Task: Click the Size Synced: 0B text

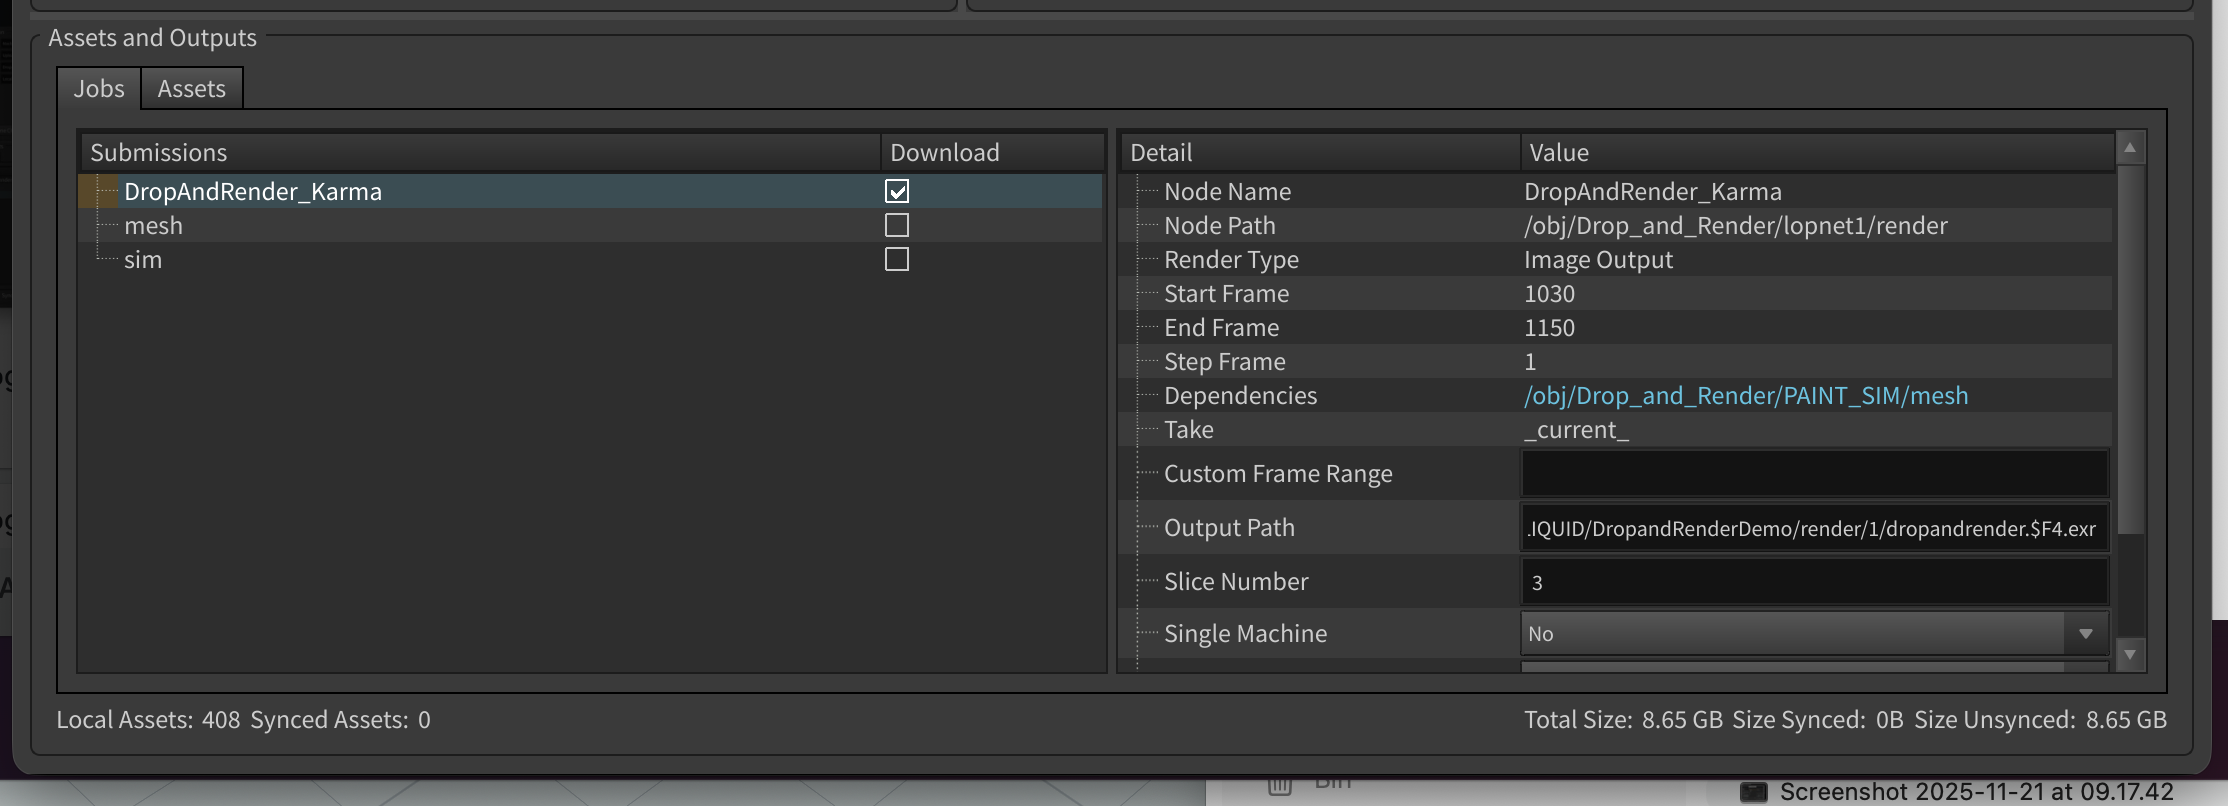Action: [1818, 719]
